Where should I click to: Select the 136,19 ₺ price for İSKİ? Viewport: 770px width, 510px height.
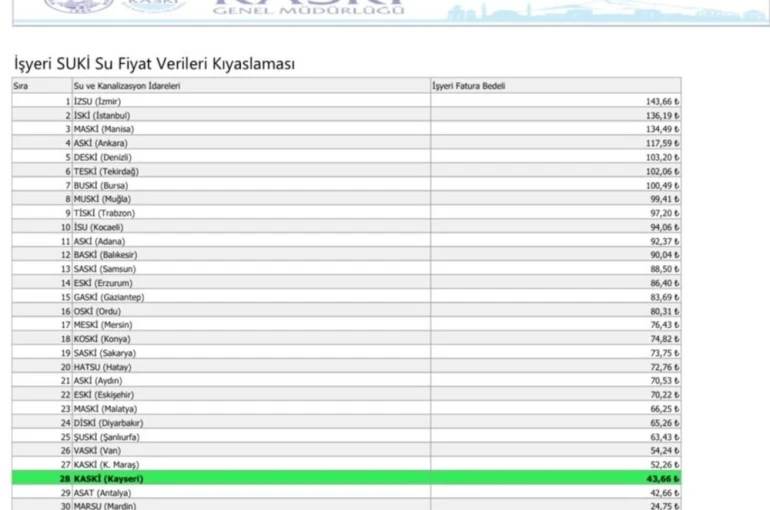click(661, 115)
